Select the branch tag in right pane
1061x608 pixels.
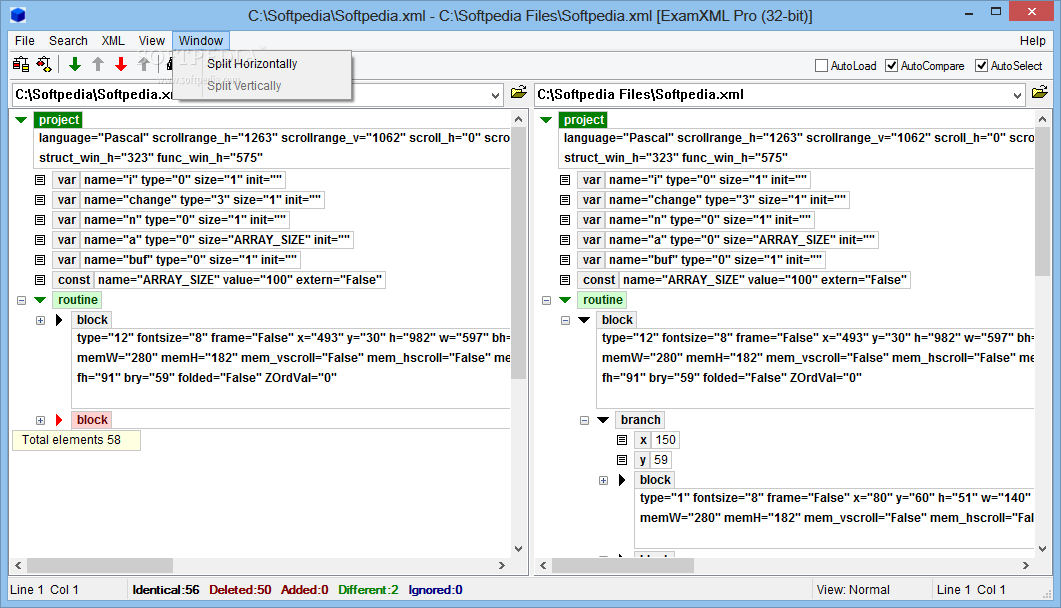(x=640, y=420)
